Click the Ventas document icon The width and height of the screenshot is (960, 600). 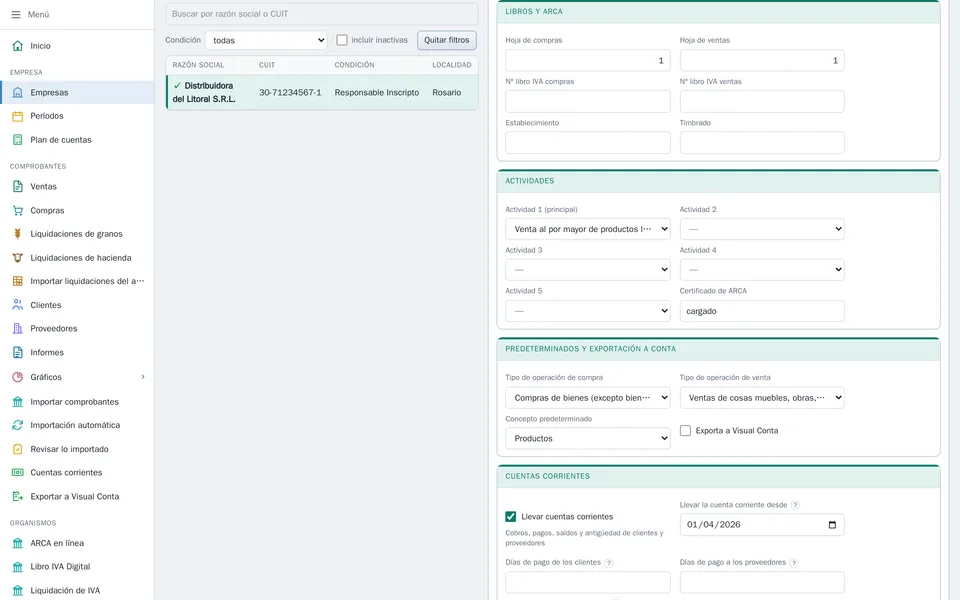[x=18, y=186]
